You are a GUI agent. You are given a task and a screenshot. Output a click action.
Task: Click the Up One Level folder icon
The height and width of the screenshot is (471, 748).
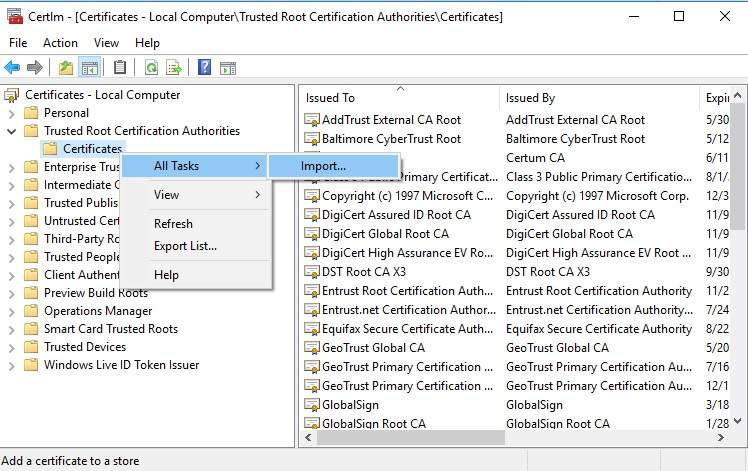66,68
